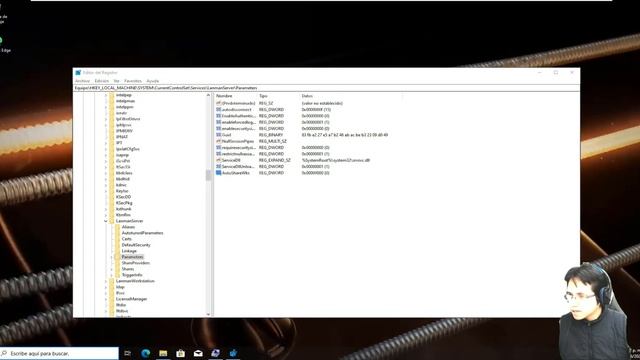Image resolution: width=640 pixels, height=360 pixels.
Task: Select the Linkage subkey
Action: pyautogui.click(x=129, y=251)
